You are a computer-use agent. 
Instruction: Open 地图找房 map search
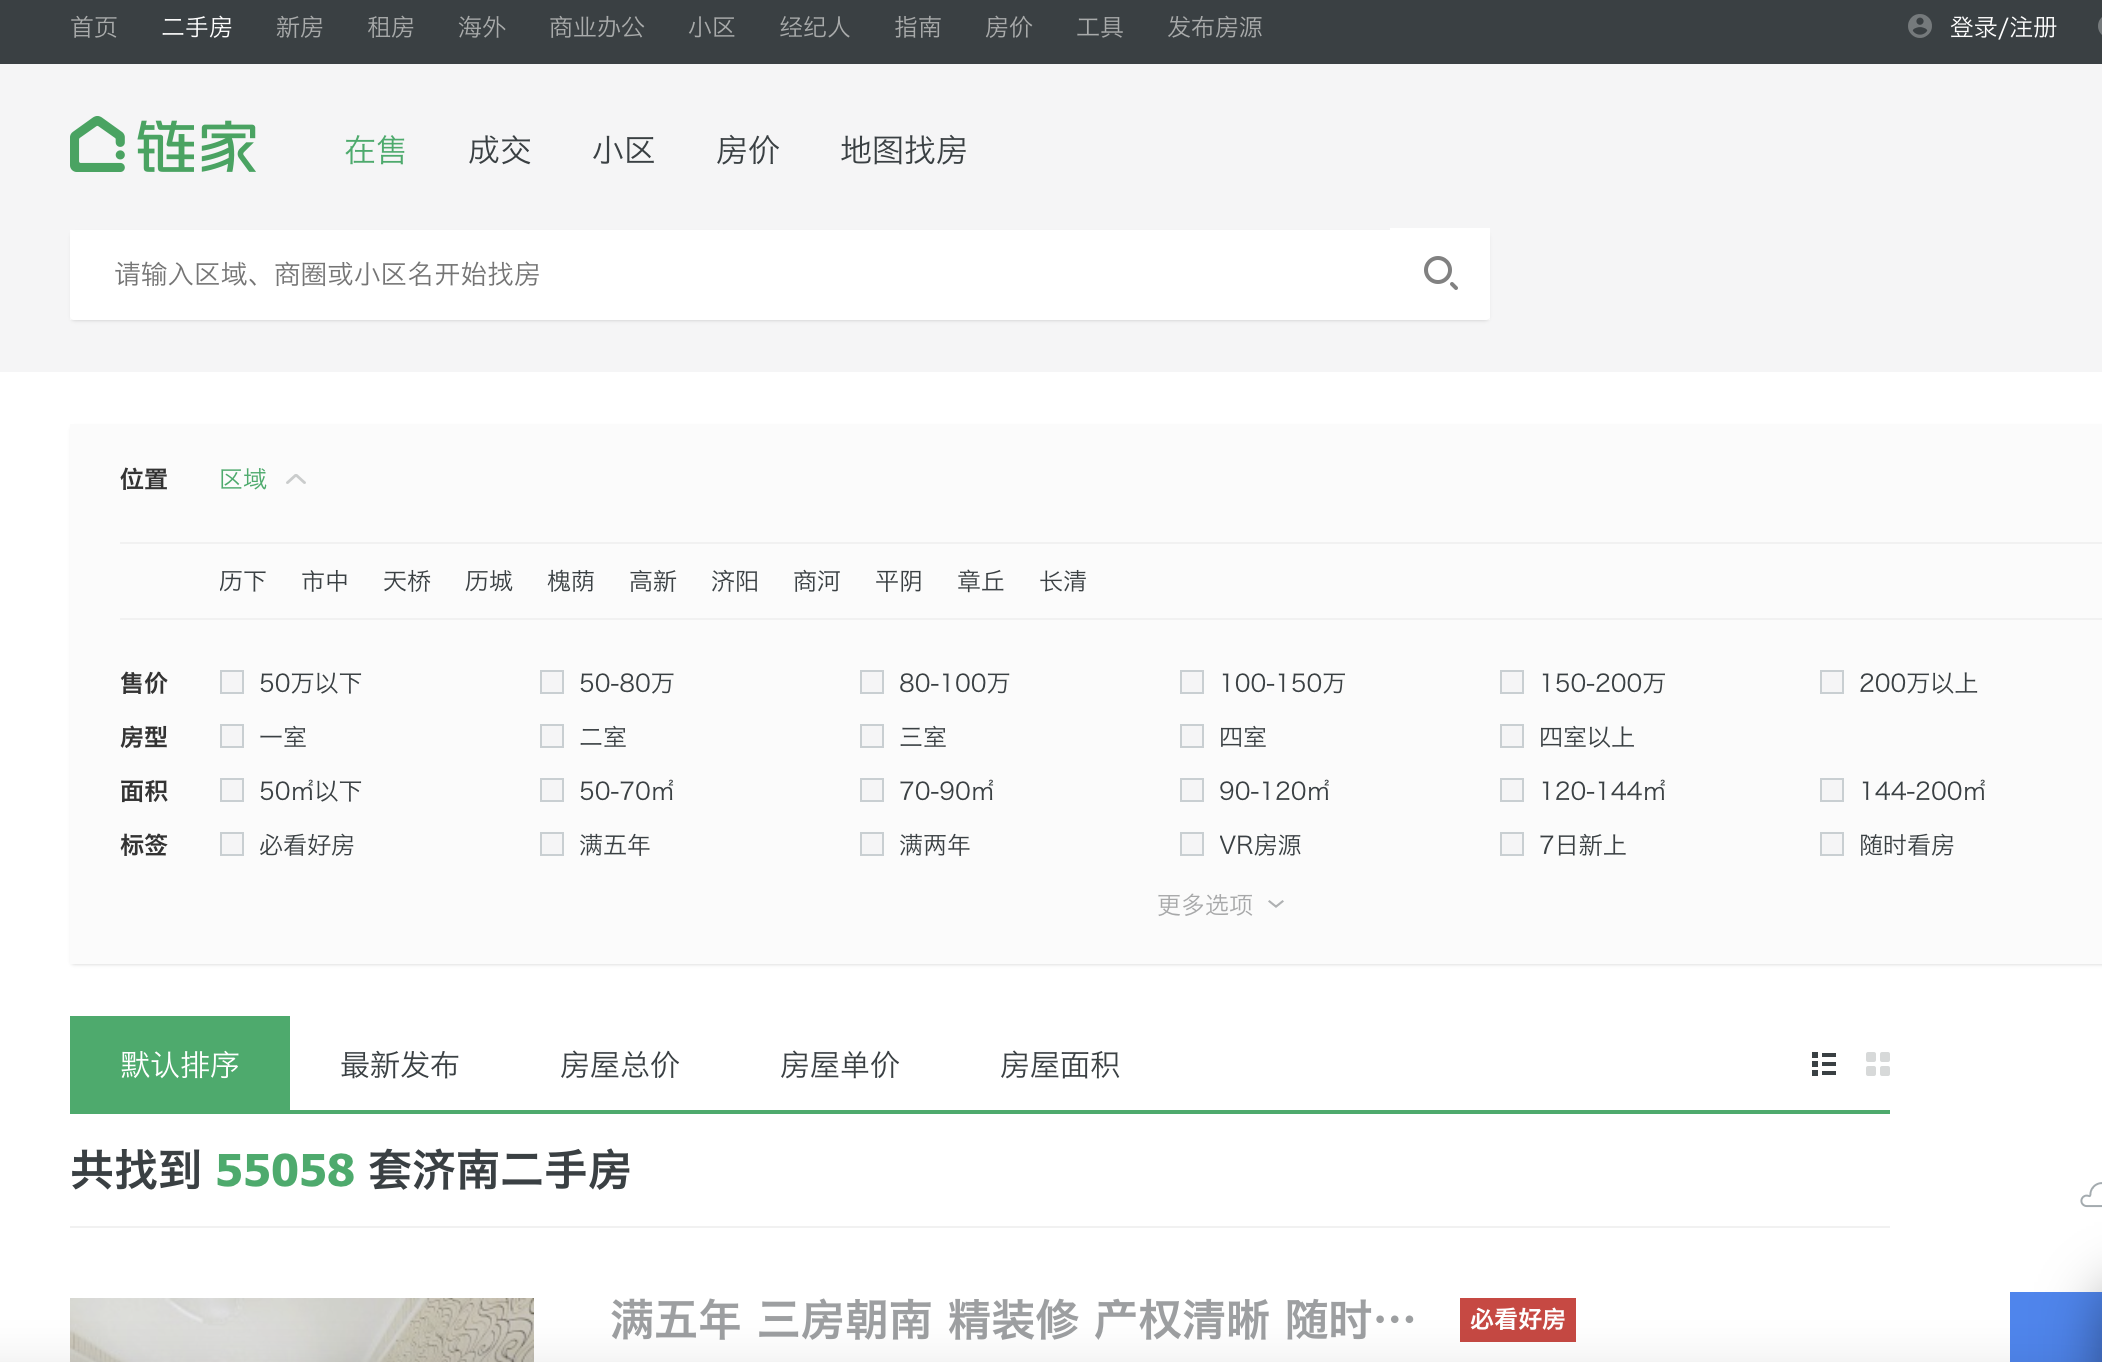pyautogui.click(x=903, y=150)
